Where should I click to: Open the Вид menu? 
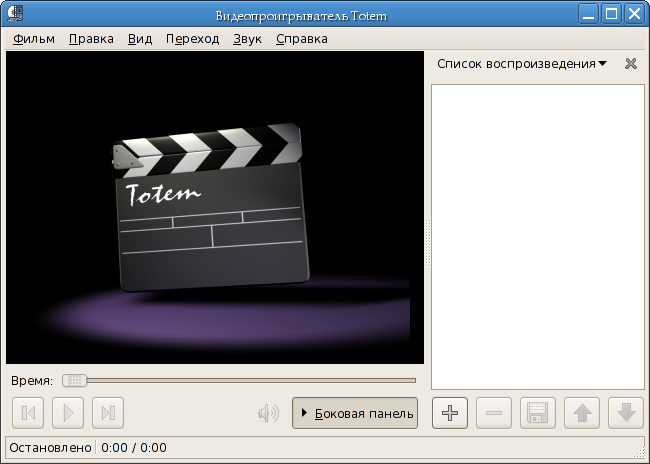(x=140, y=39)
